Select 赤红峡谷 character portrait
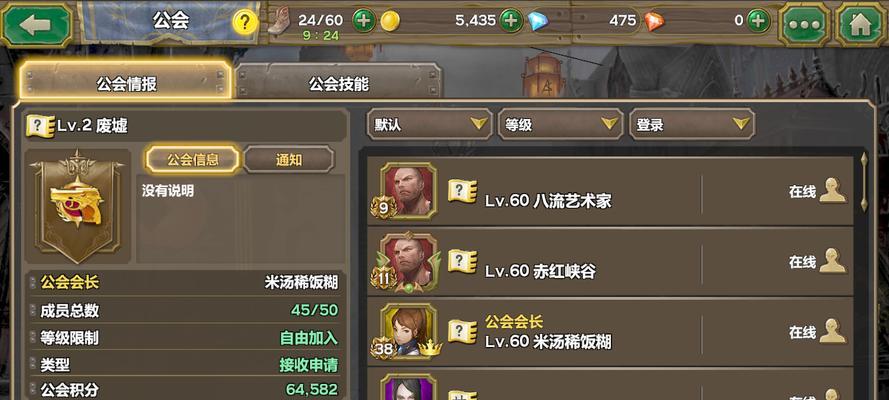Image resolution: width=889 pixels, height=400 pixels. point(408,262)
